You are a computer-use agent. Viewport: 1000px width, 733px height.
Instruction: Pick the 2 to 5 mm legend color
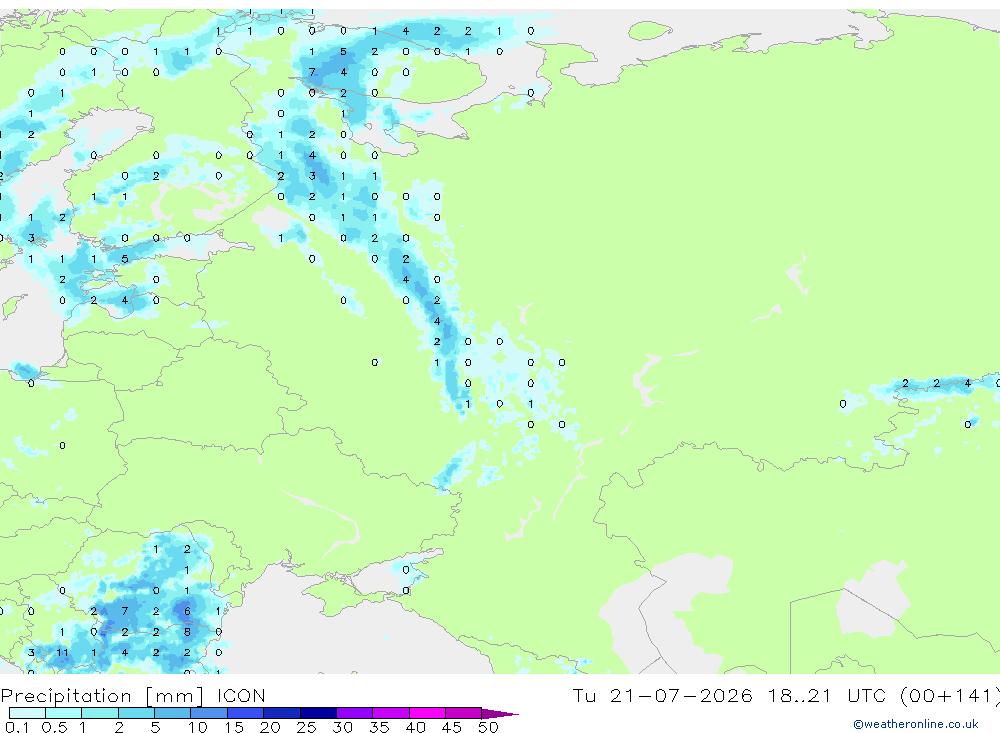tap(136, 713)
